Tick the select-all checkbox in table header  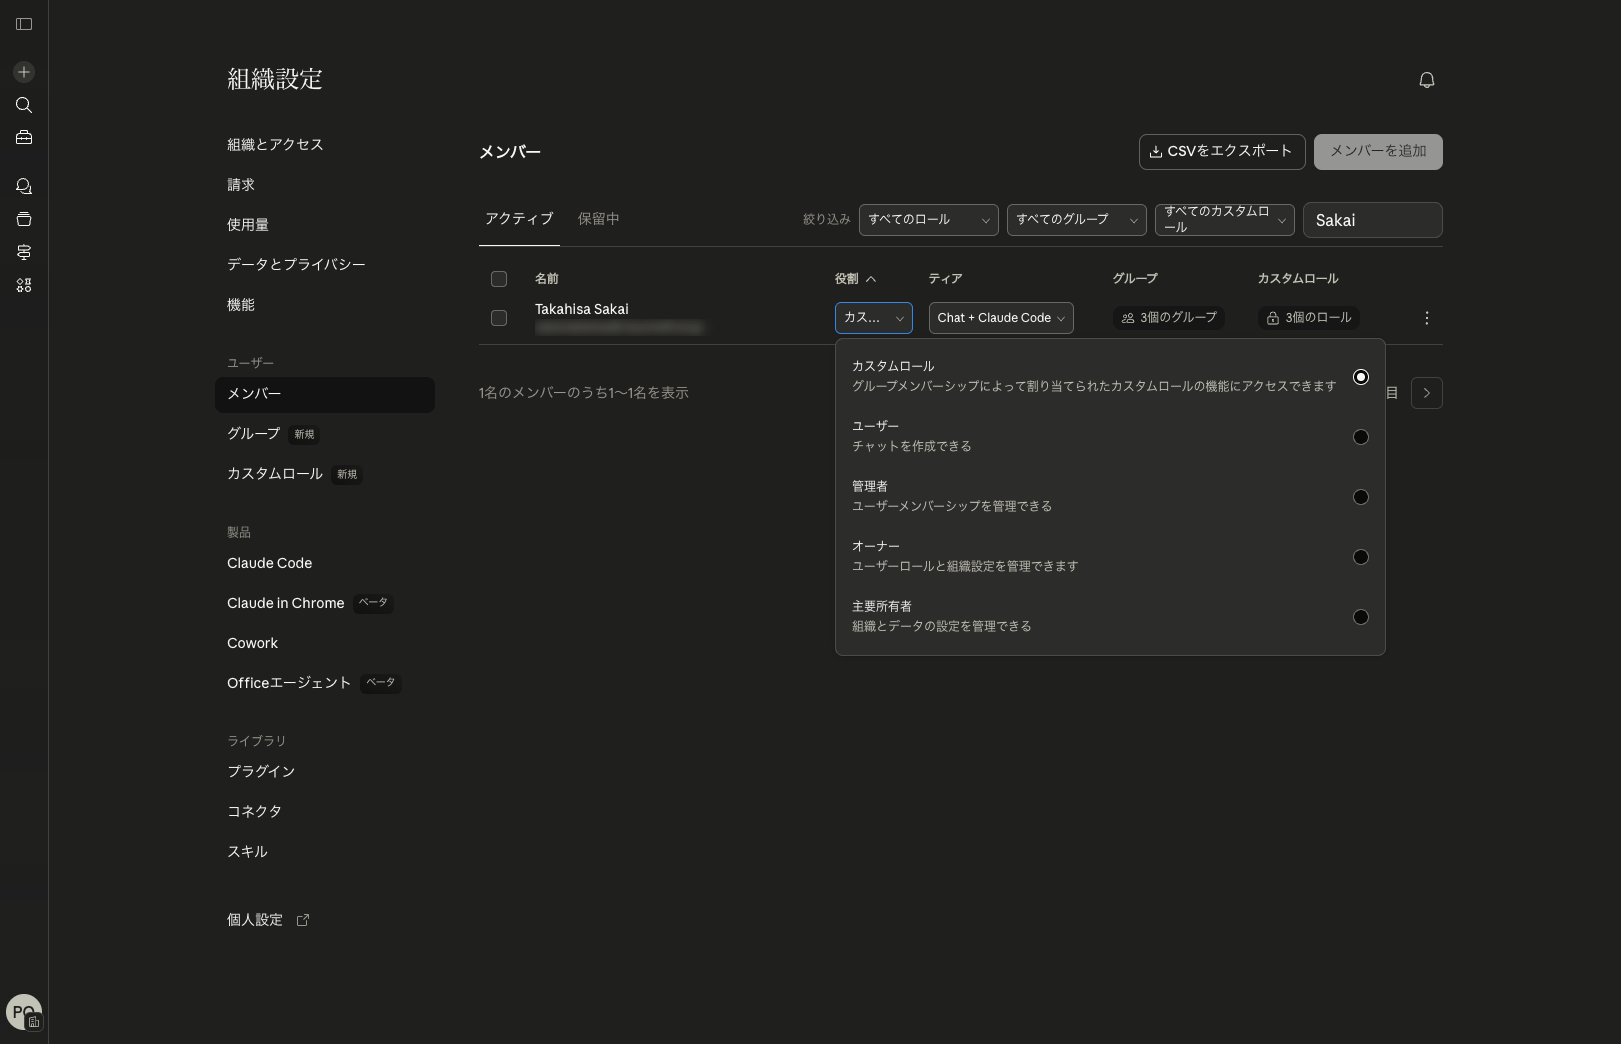[499, 279]
